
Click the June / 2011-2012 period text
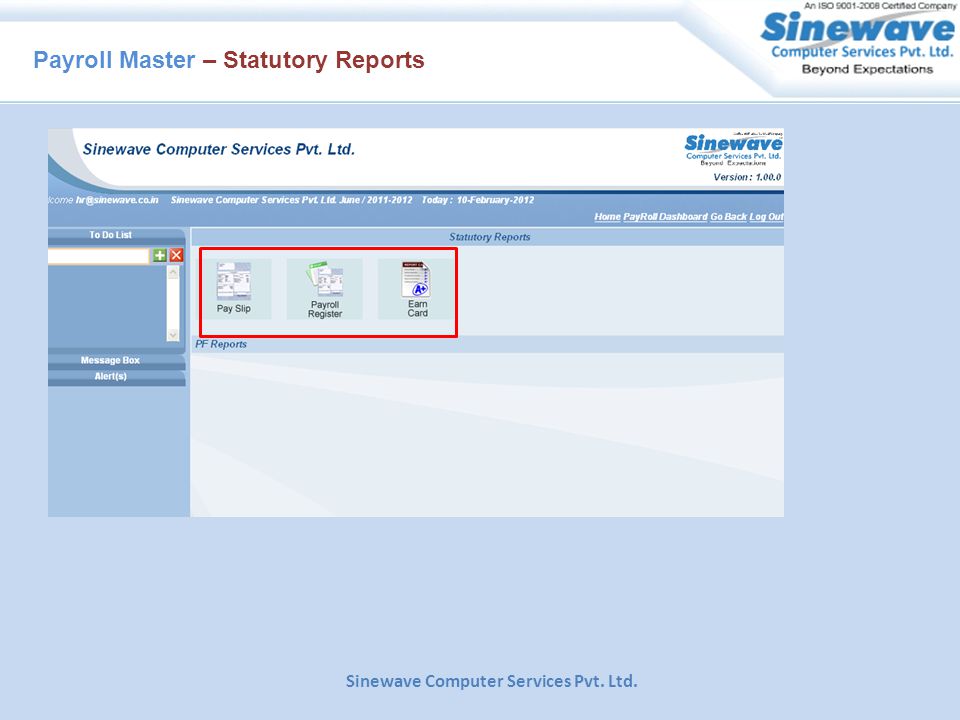tap(375, 200)
